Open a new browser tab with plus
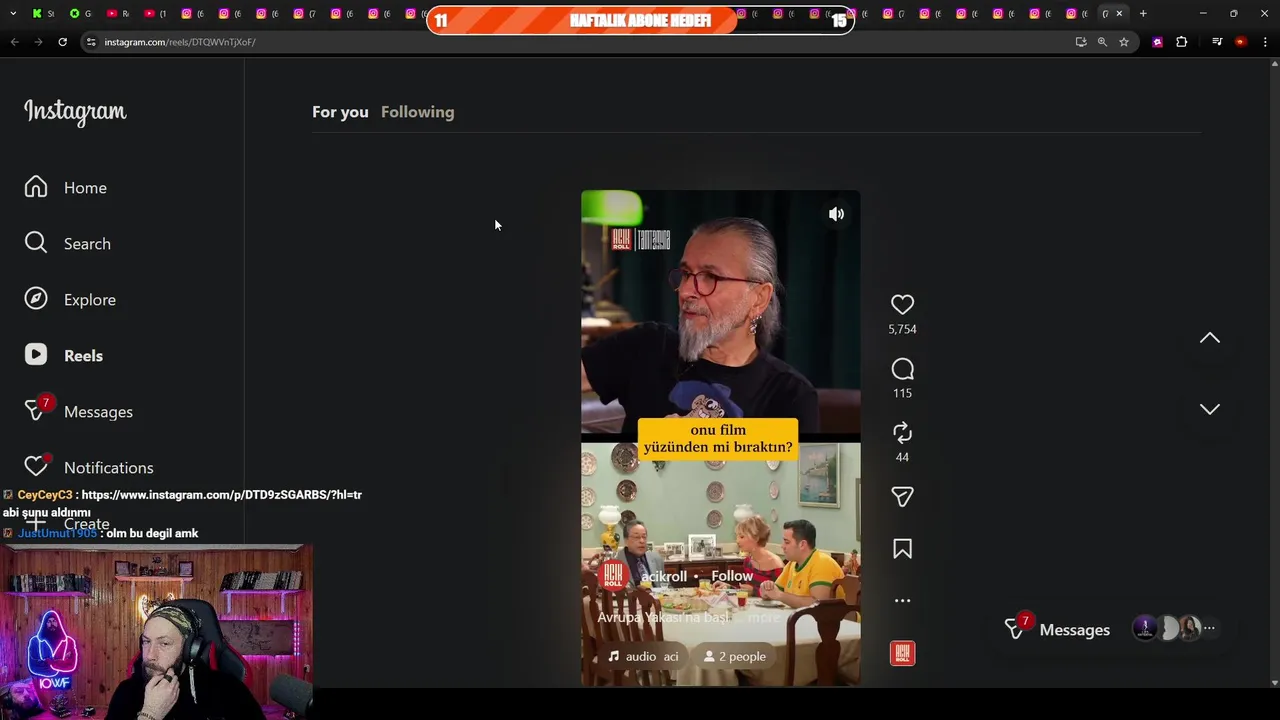 pos(1143,13)
